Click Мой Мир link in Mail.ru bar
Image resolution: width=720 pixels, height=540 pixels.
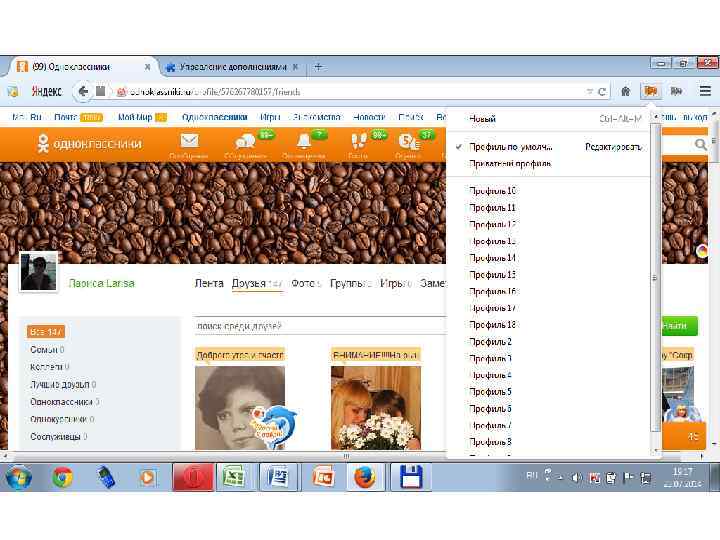point(135,117)
